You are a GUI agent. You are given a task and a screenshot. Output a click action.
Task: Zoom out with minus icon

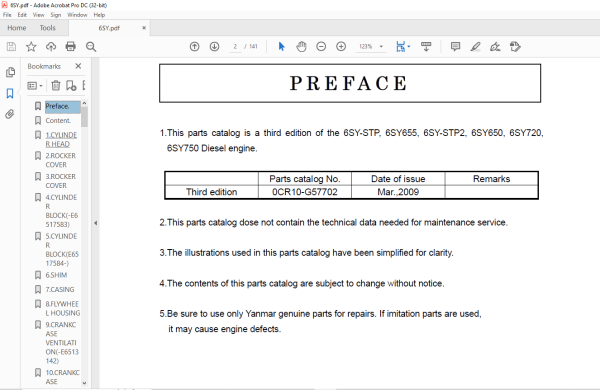[321, 47]
